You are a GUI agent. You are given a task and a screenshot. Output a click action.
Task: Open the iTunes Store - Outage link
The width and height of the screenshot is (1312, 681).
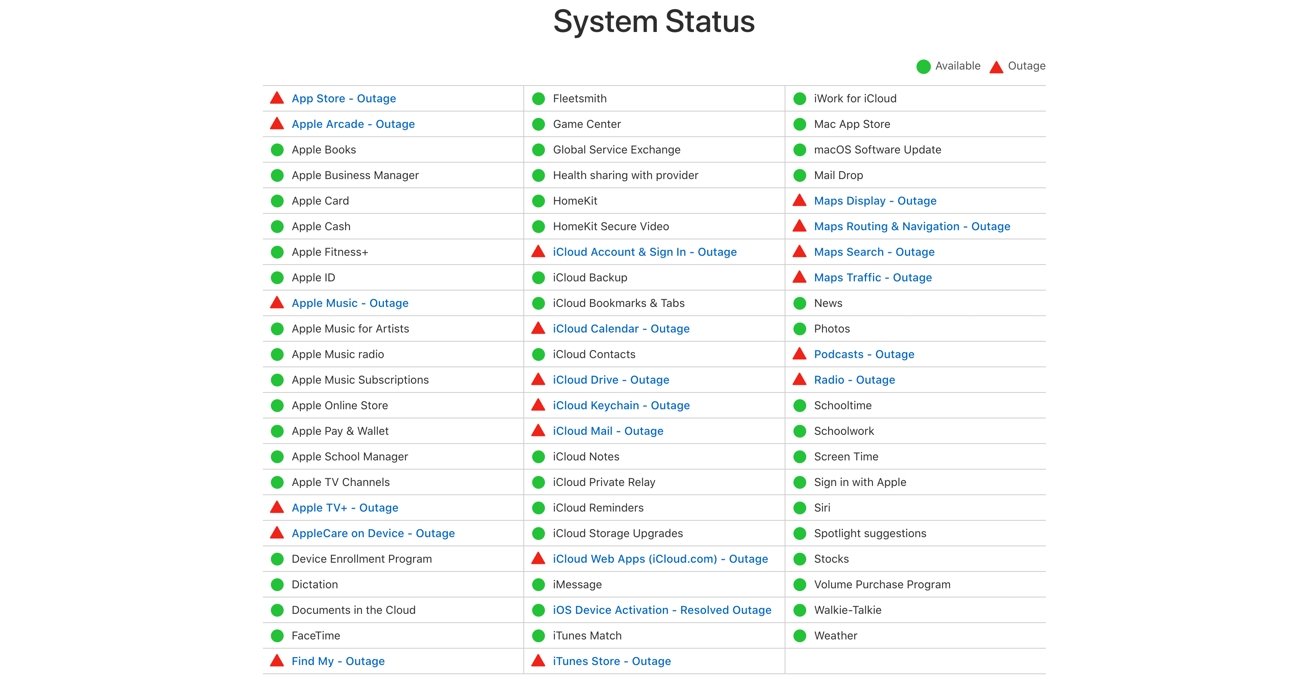[611, 661]
